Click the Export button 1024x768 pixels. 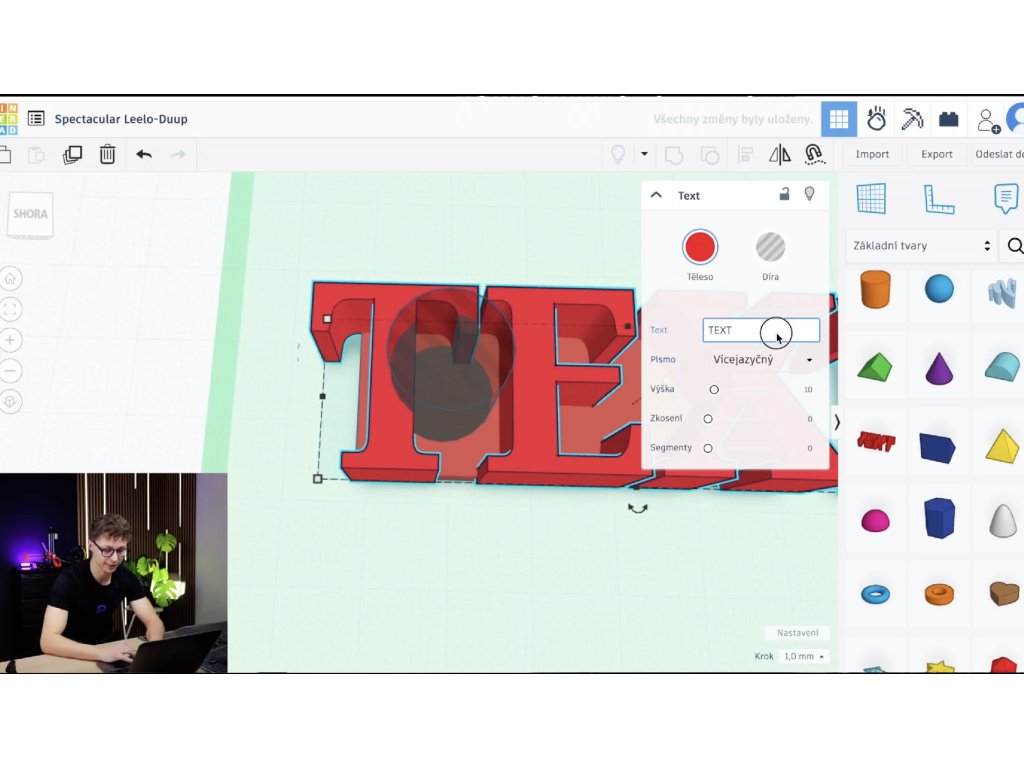click(936, 154)
